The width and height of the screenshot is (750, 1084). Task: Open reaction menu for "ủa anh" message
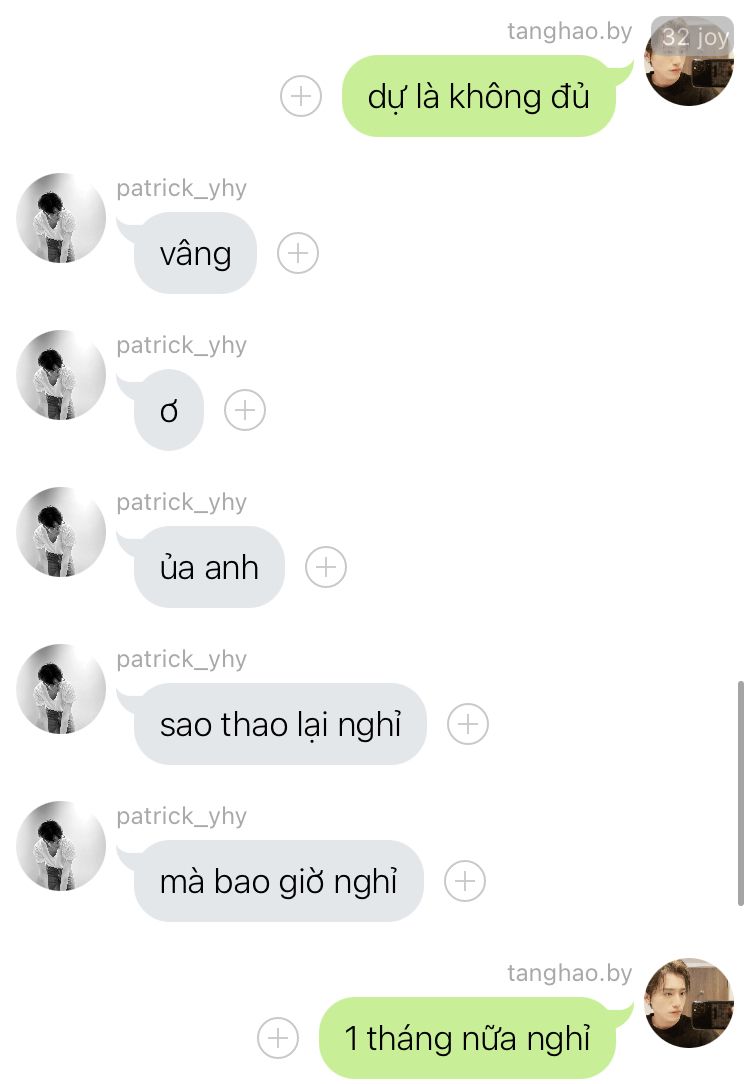coord(326,567)
